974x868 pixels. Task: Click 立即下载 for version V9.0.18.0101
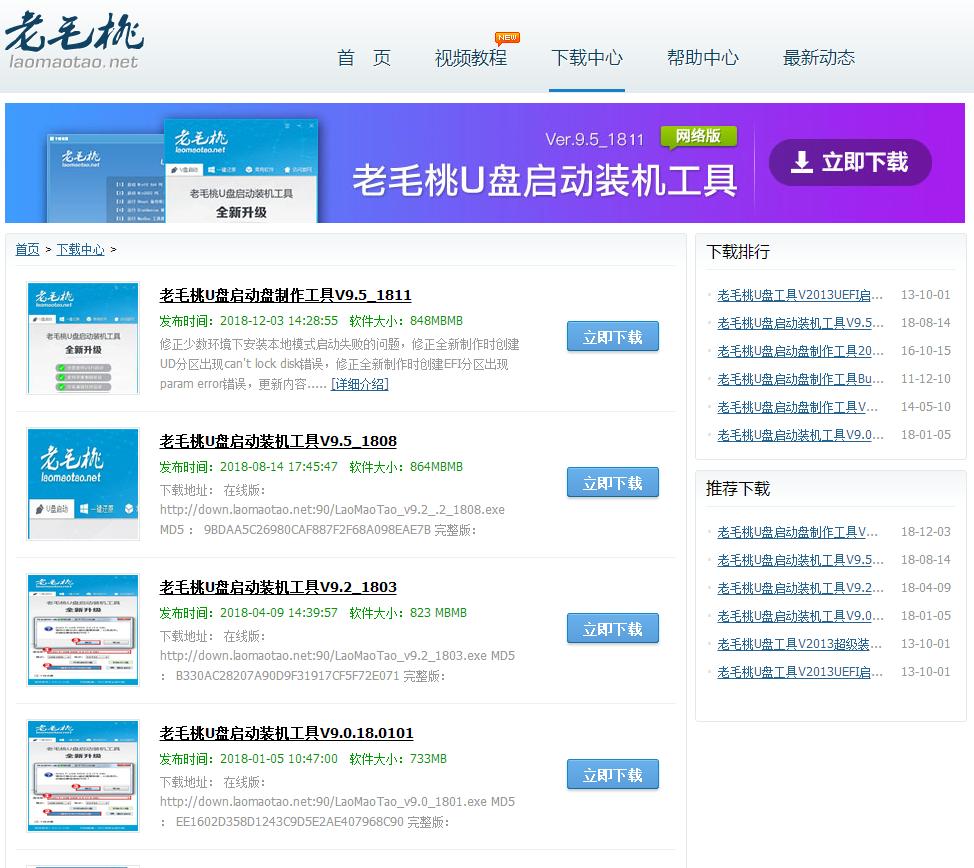click(x=612, y=773)
